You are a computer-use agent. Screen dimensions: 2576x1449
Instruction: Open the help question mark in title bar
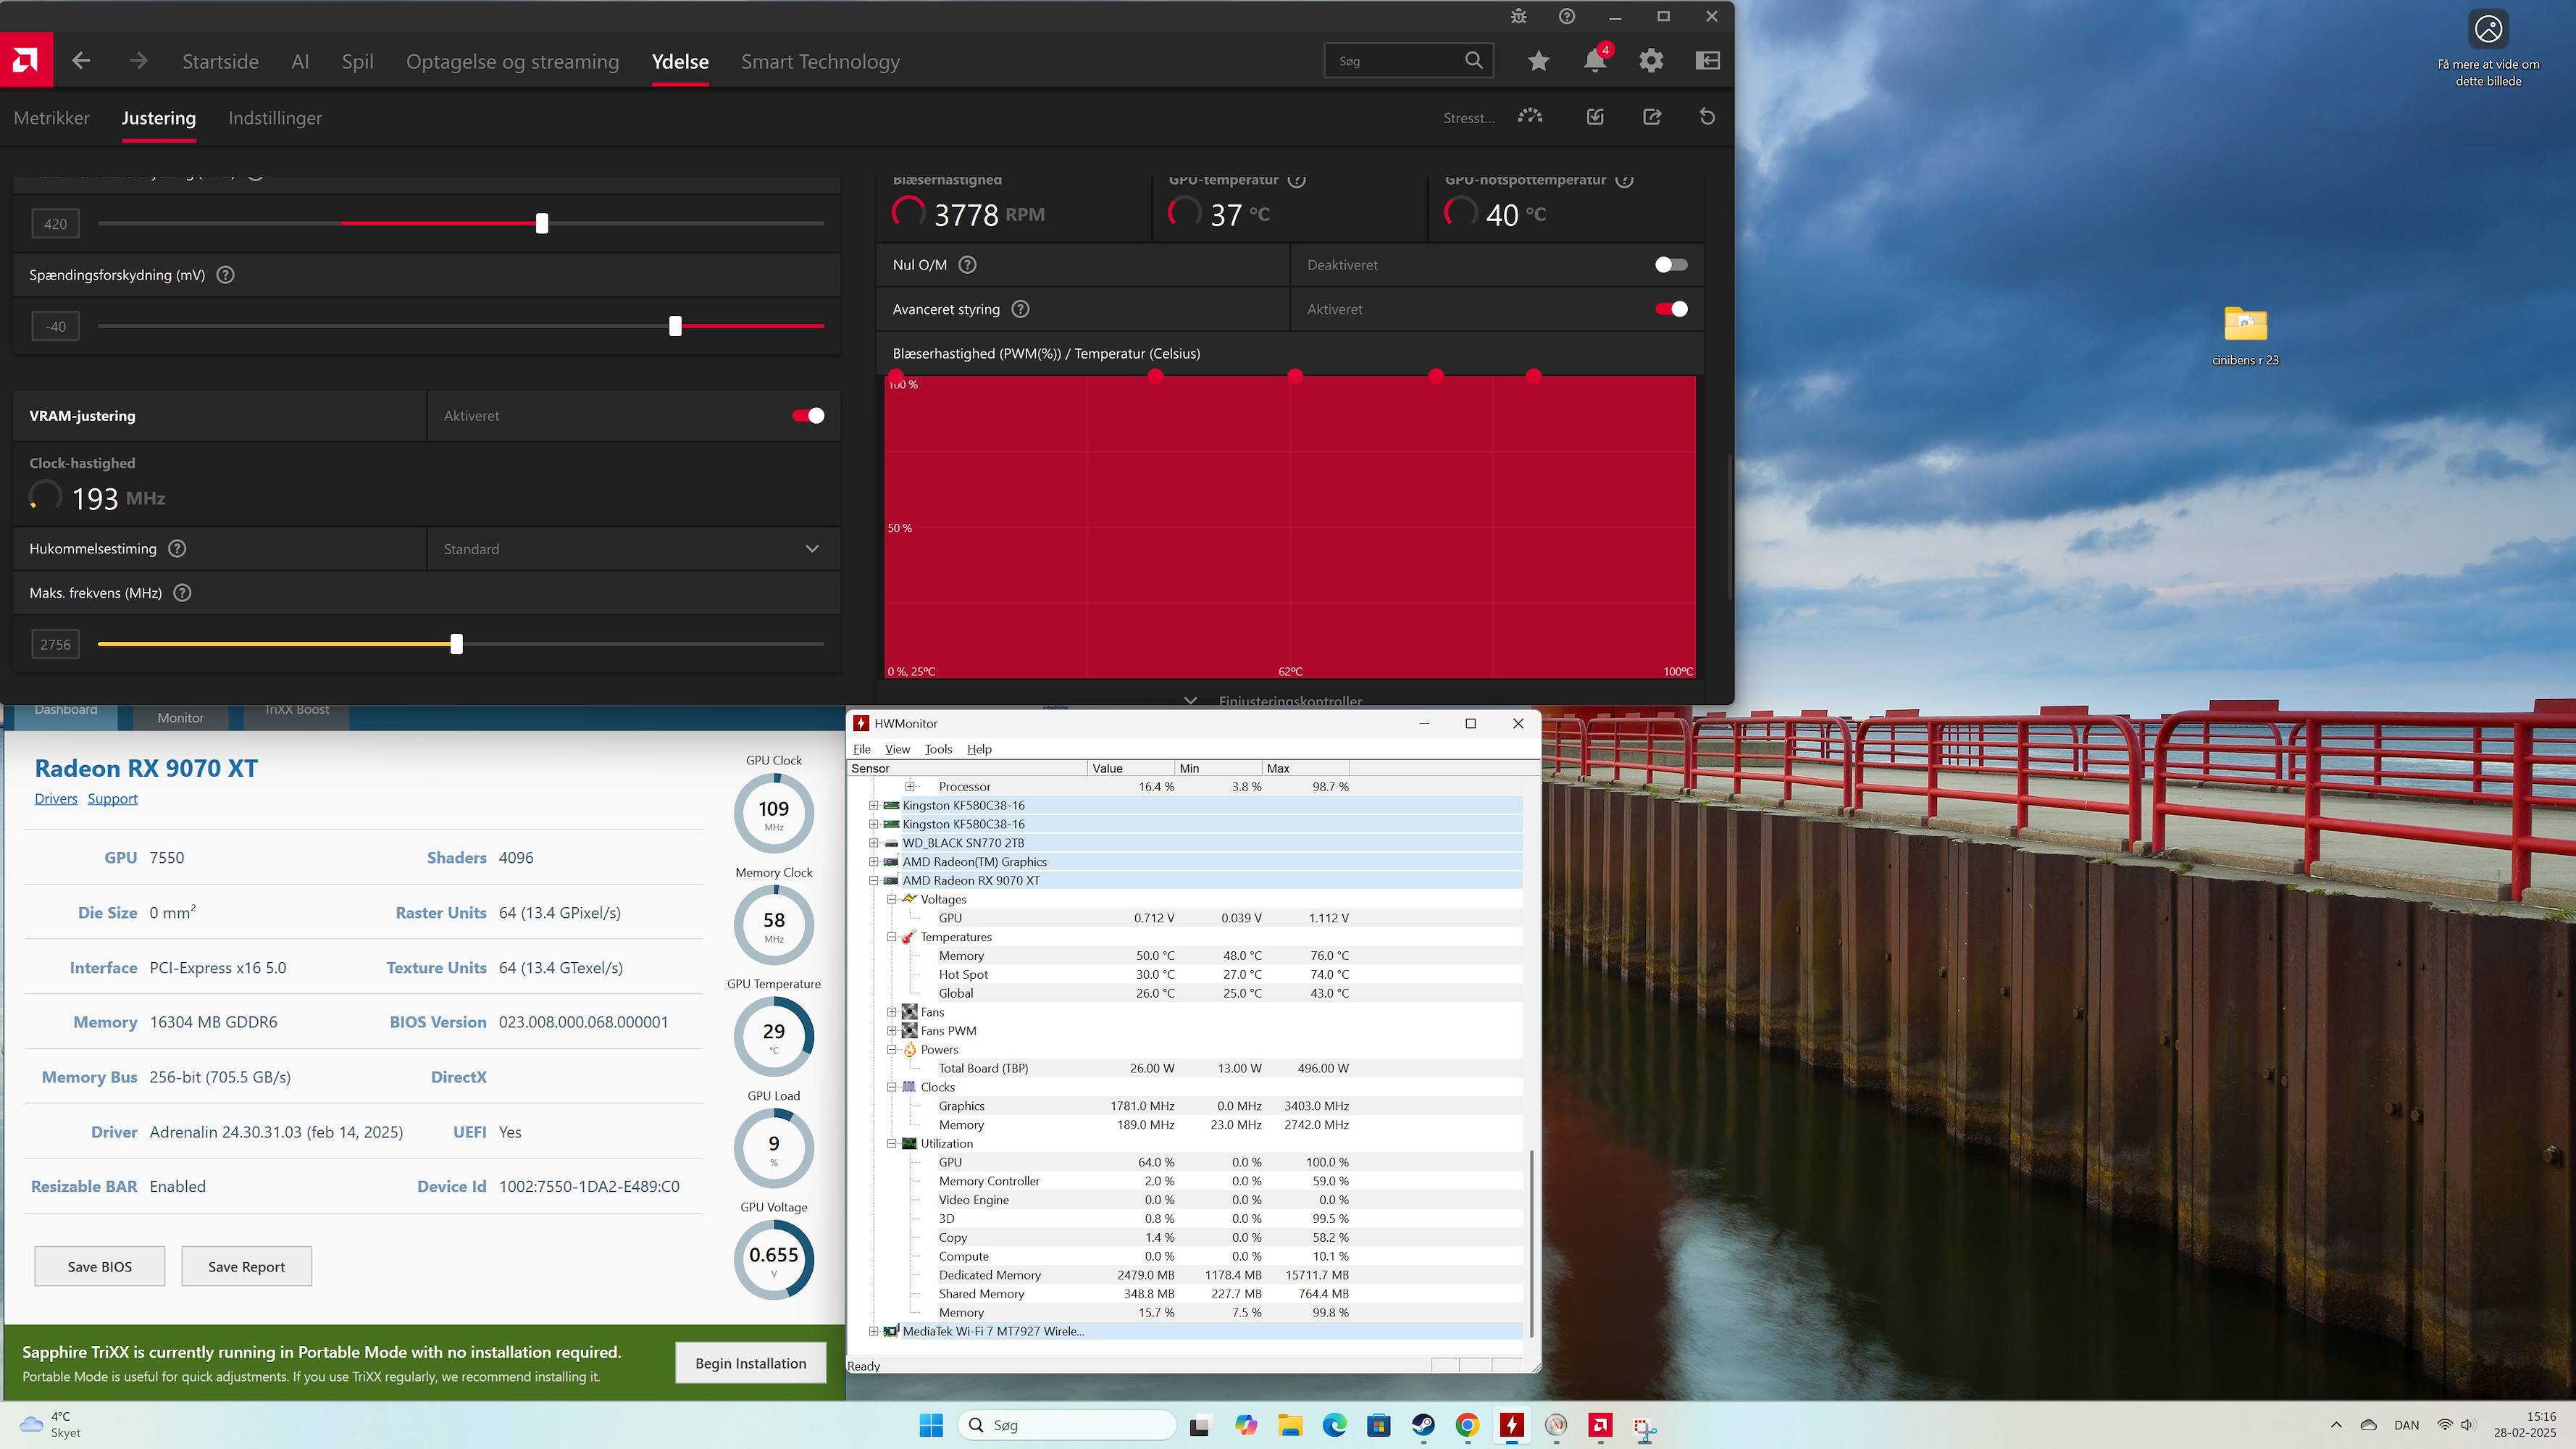[x=1567, y=16]
